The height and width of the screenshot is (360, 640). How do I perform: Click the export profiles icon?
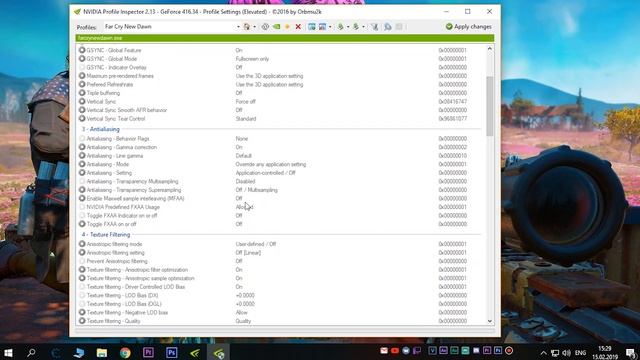(340, 27)
